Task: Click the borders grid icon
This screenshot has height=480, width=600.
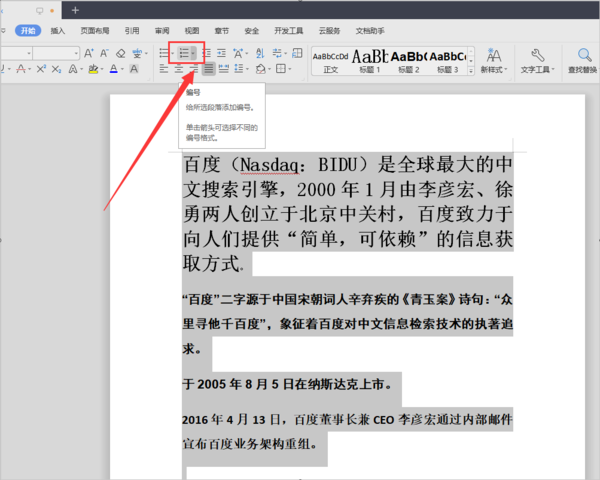Action: click(x=281, y=69)
